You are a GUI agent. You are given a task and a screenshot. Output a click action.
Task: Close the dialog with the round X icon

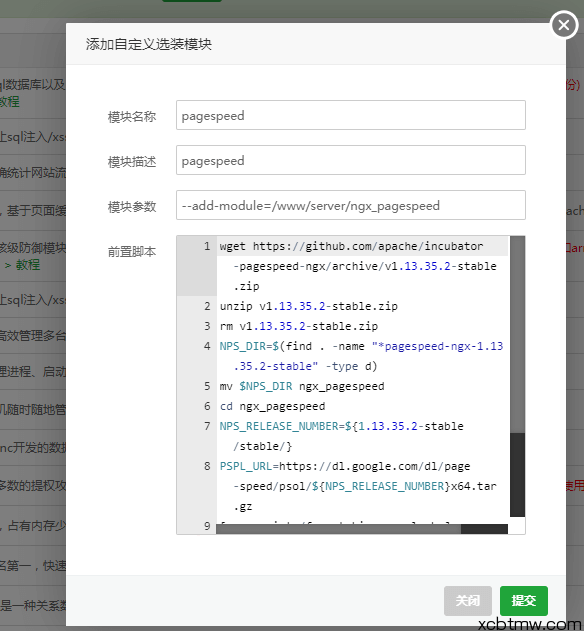point(564,25)
